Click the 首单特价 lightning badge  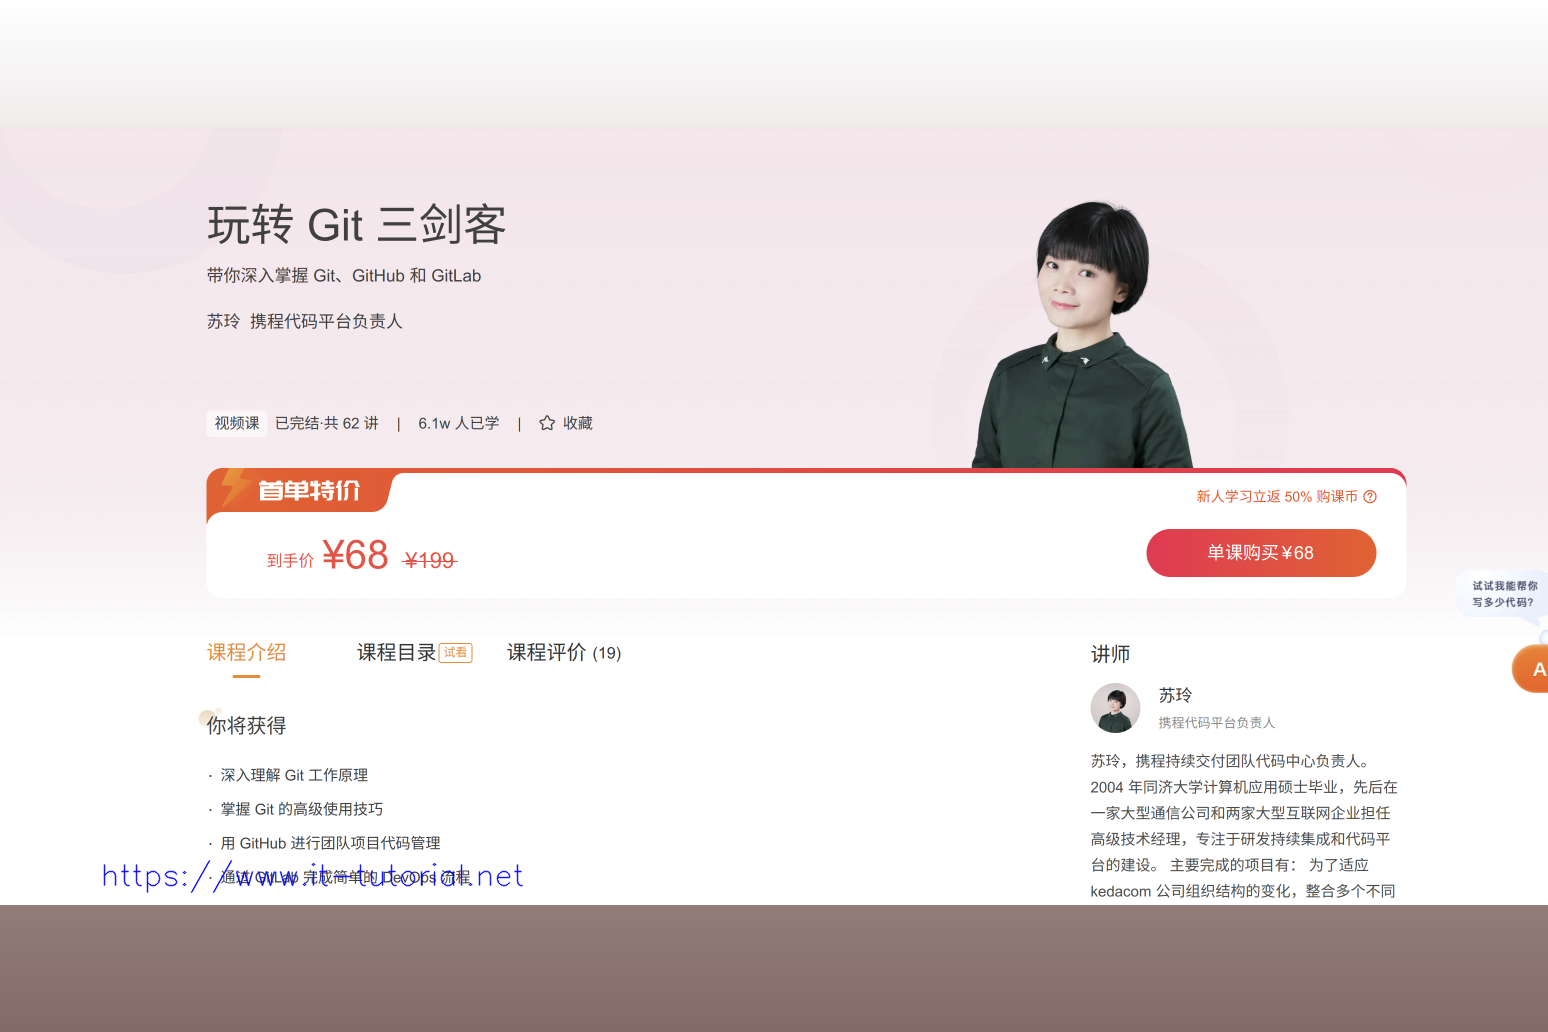298,491
